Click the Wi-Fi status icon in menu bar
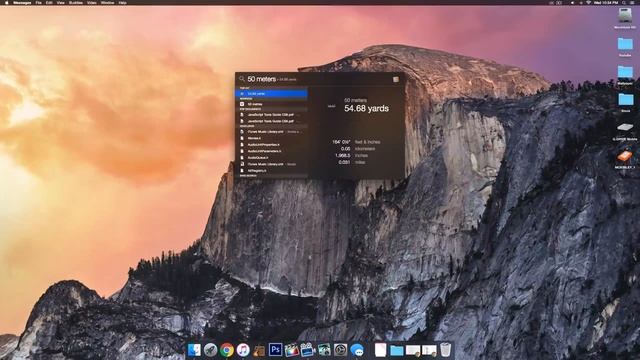The image size is (640, 360). click(588, 2)
